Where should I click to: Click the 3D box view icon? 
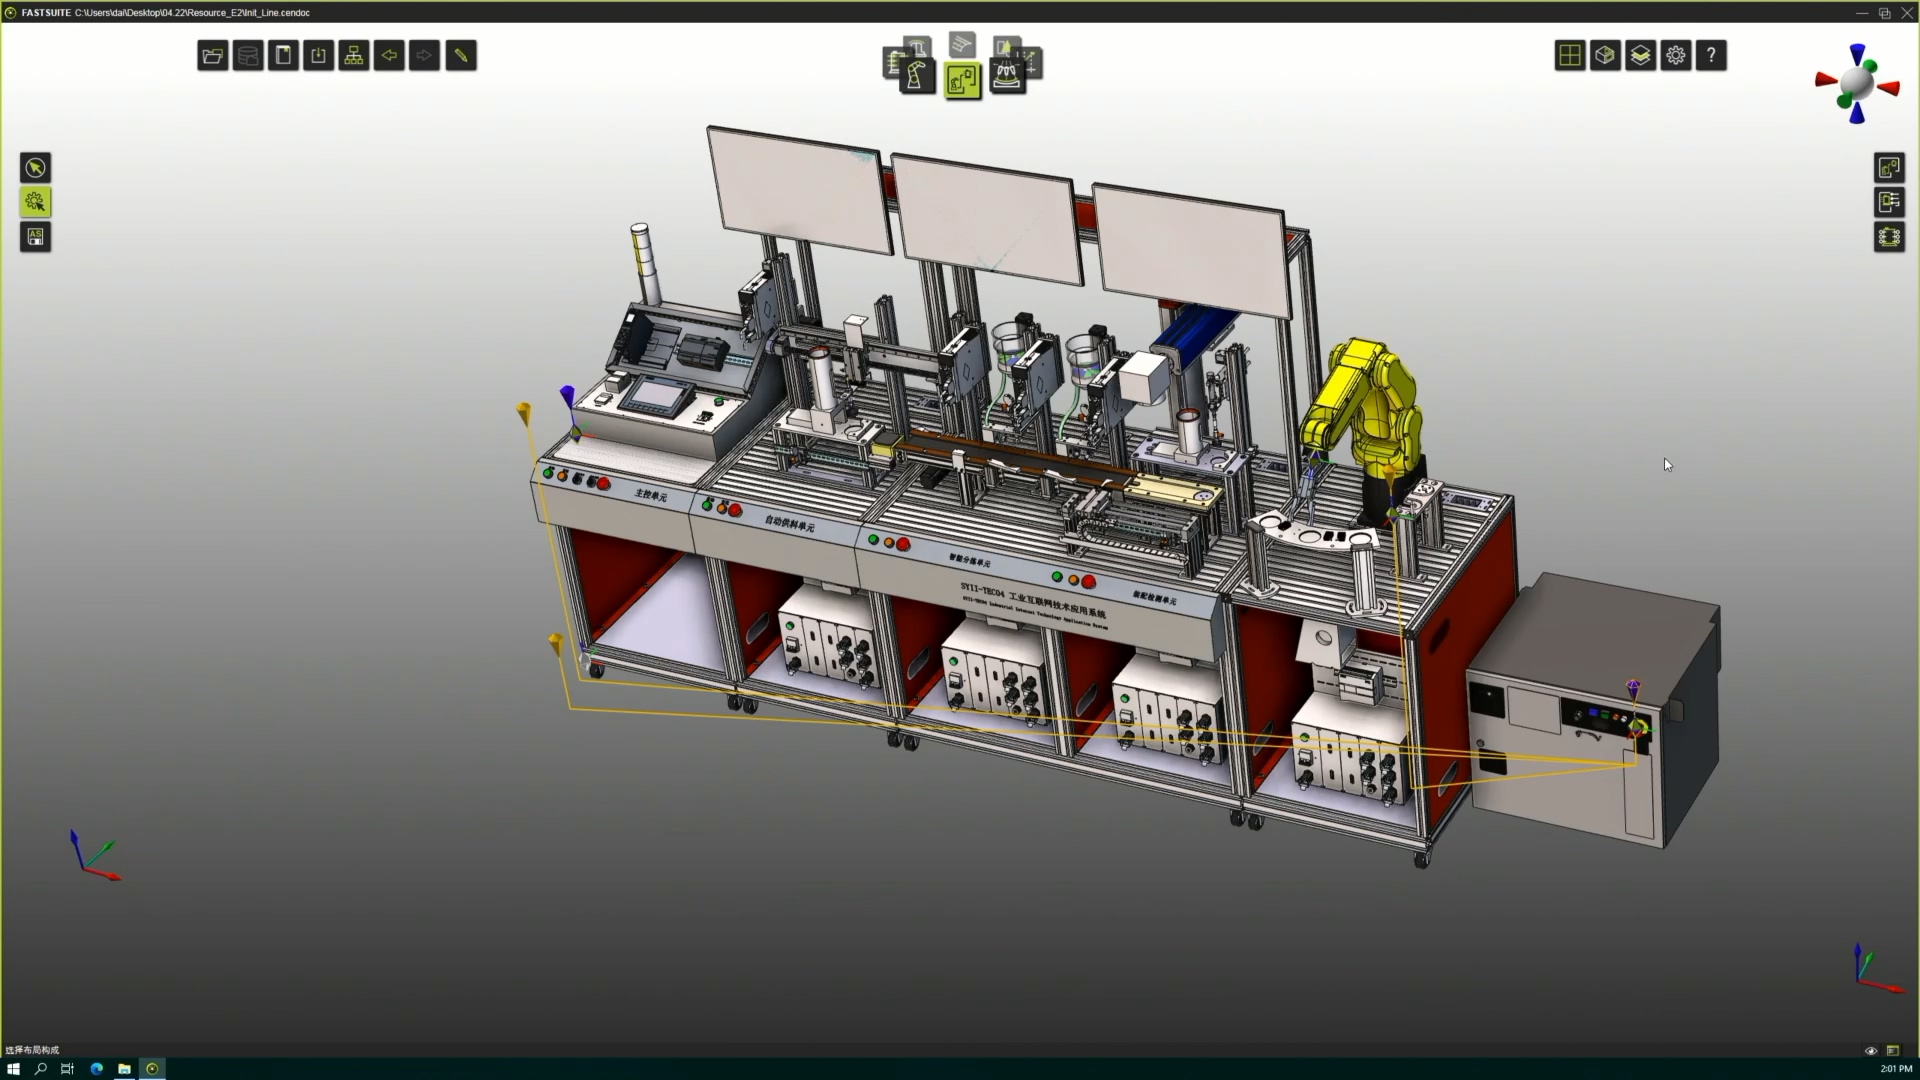point(1605,56)
